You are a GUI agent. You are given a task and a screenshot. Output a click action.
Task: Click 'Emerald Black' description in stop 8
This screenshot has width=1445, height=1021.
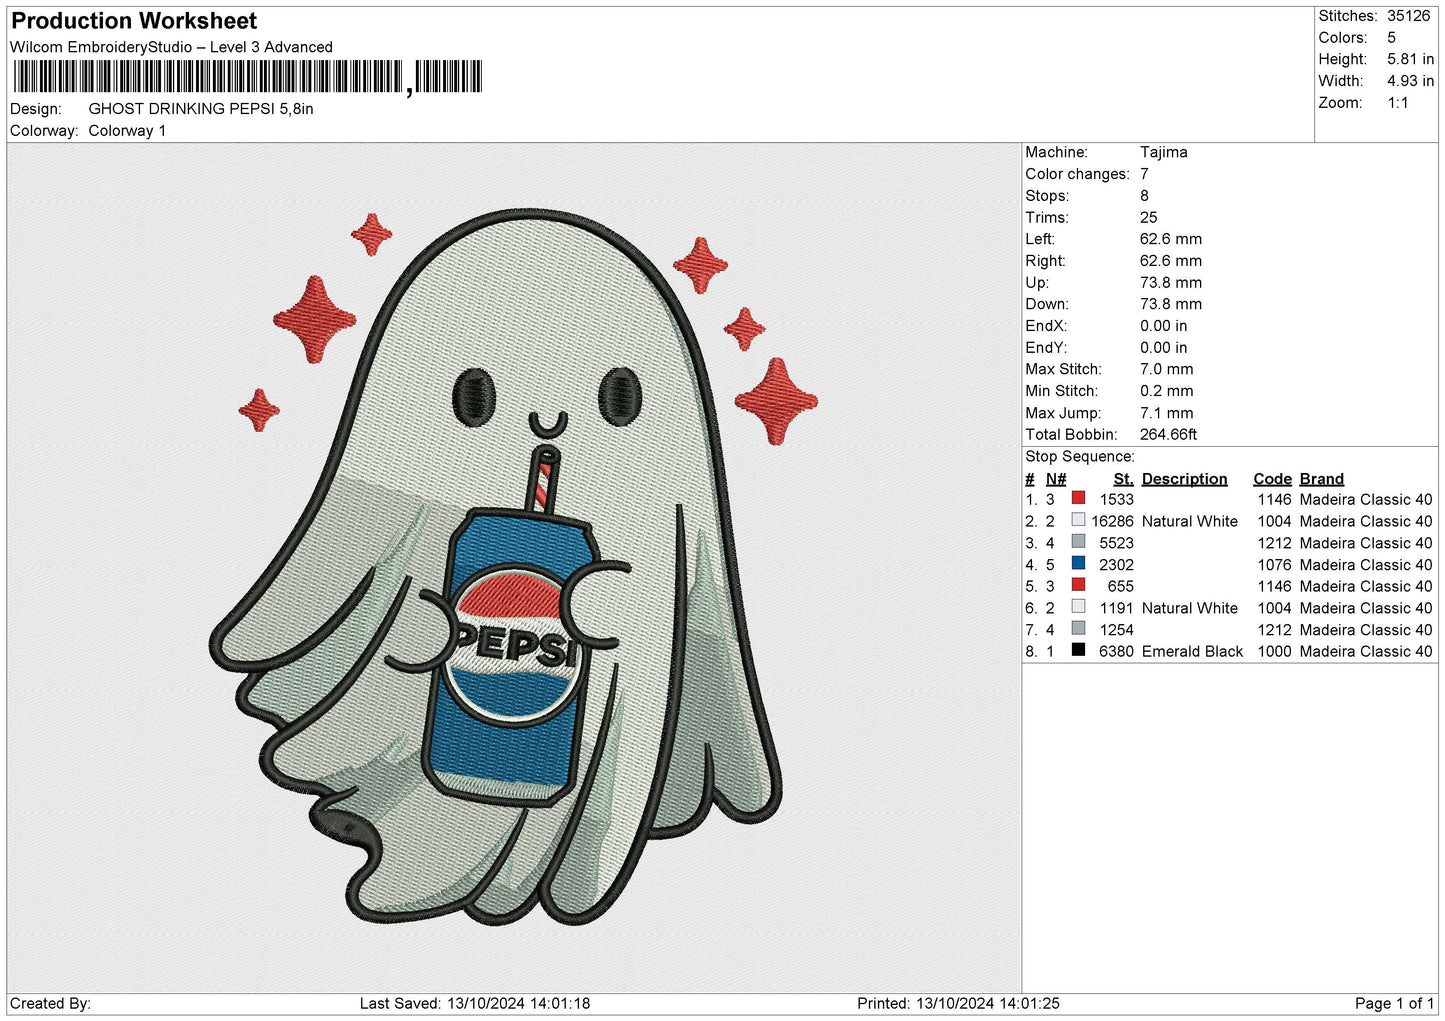pyautogui.click(x=1192, y=651)
